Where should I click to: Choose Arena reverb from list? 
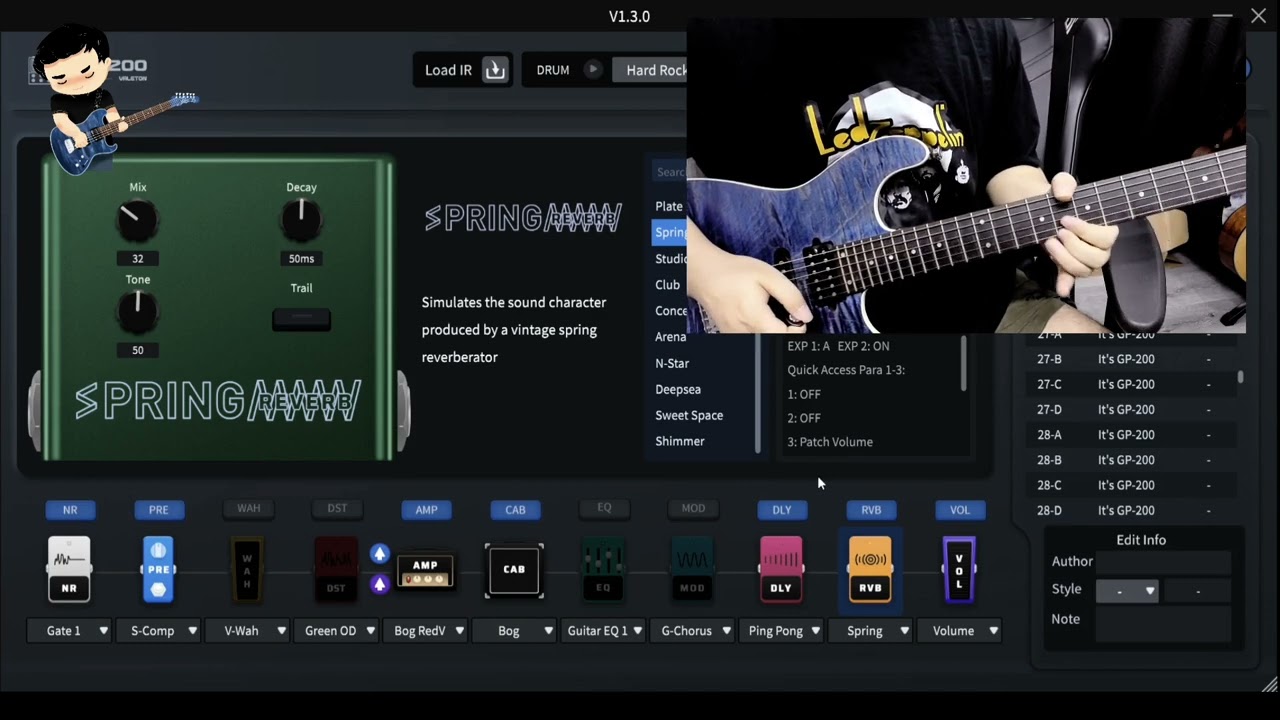click(671, 337)
